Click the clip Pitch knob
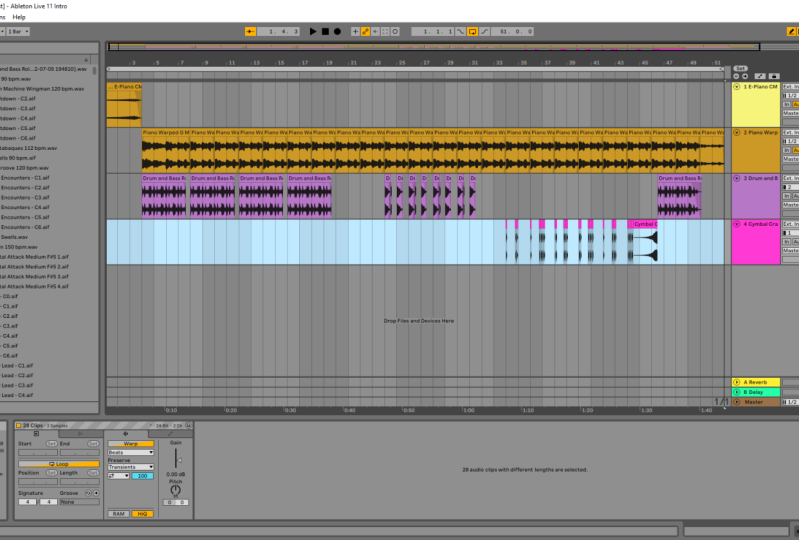 click(175, 490)
